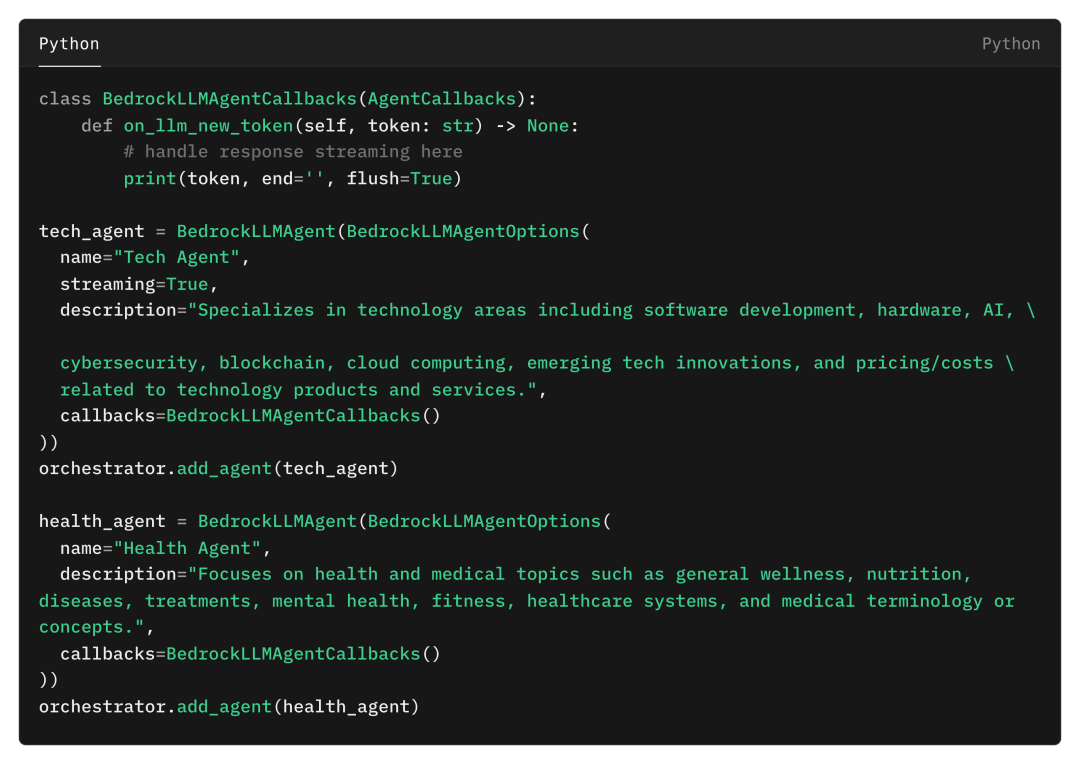1080x764 pixels.
Task: Click the 'tech_agent = BedrockLLMAgent' line
Action: (x=314, y=231)
